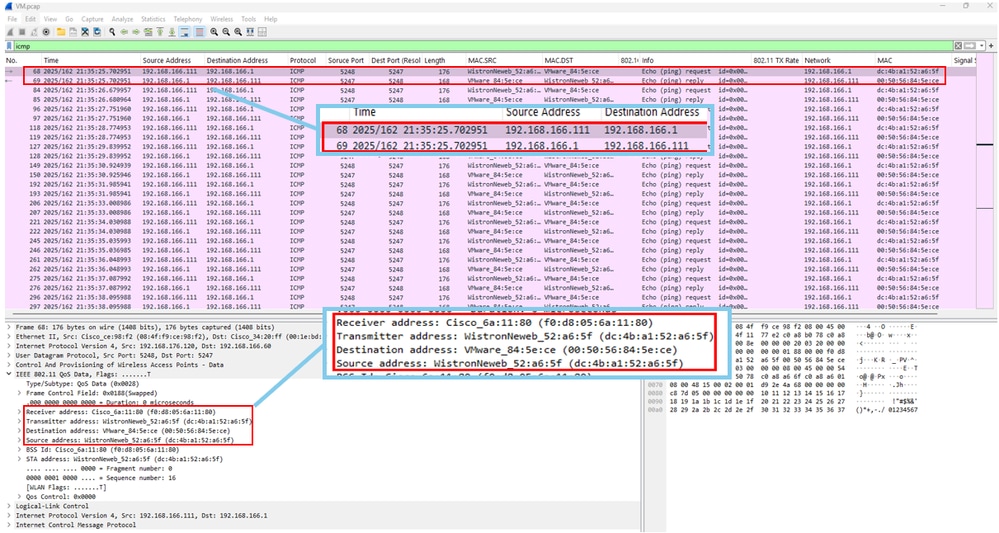Image resolution: width=999 pixels, height=533 pixels.
Task: Click the Reload capture file icon
Action: 97,32
